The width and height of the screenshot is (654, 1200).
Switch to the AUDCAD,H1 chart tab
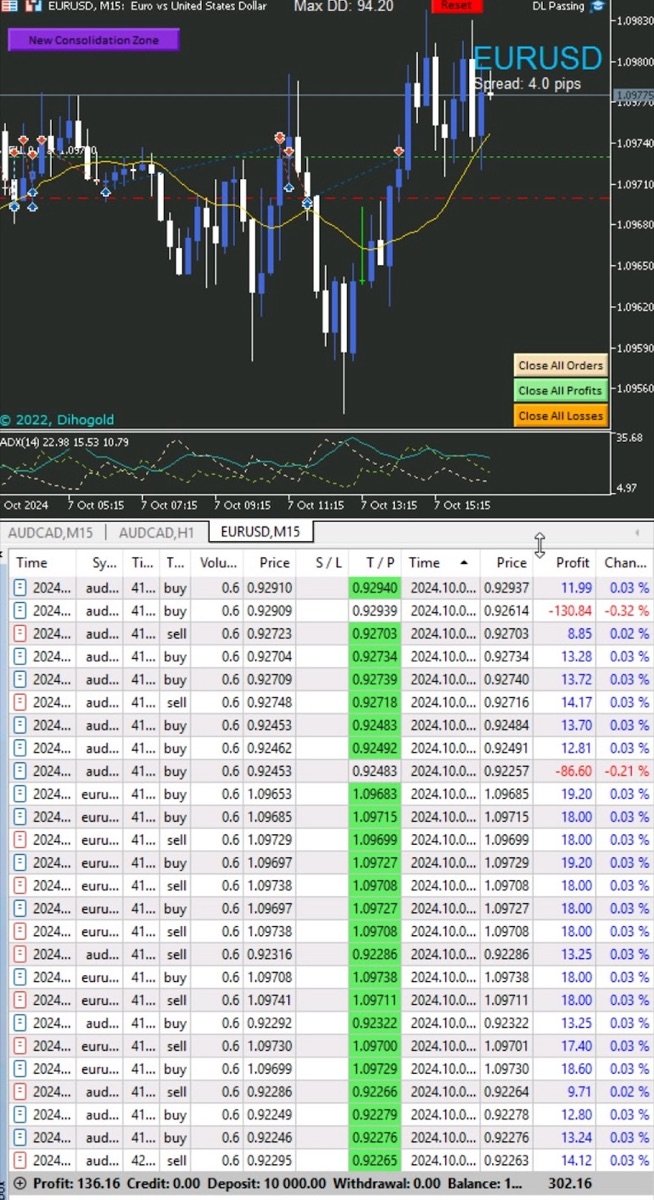[156, 532]
